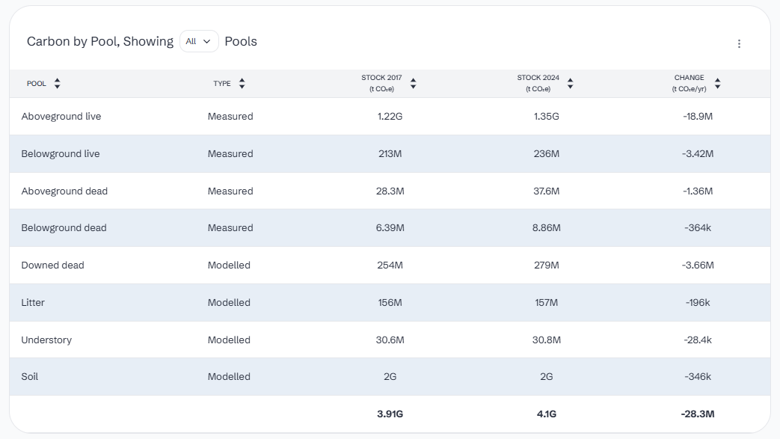Click Modelled type for Understory

(229, 340)
